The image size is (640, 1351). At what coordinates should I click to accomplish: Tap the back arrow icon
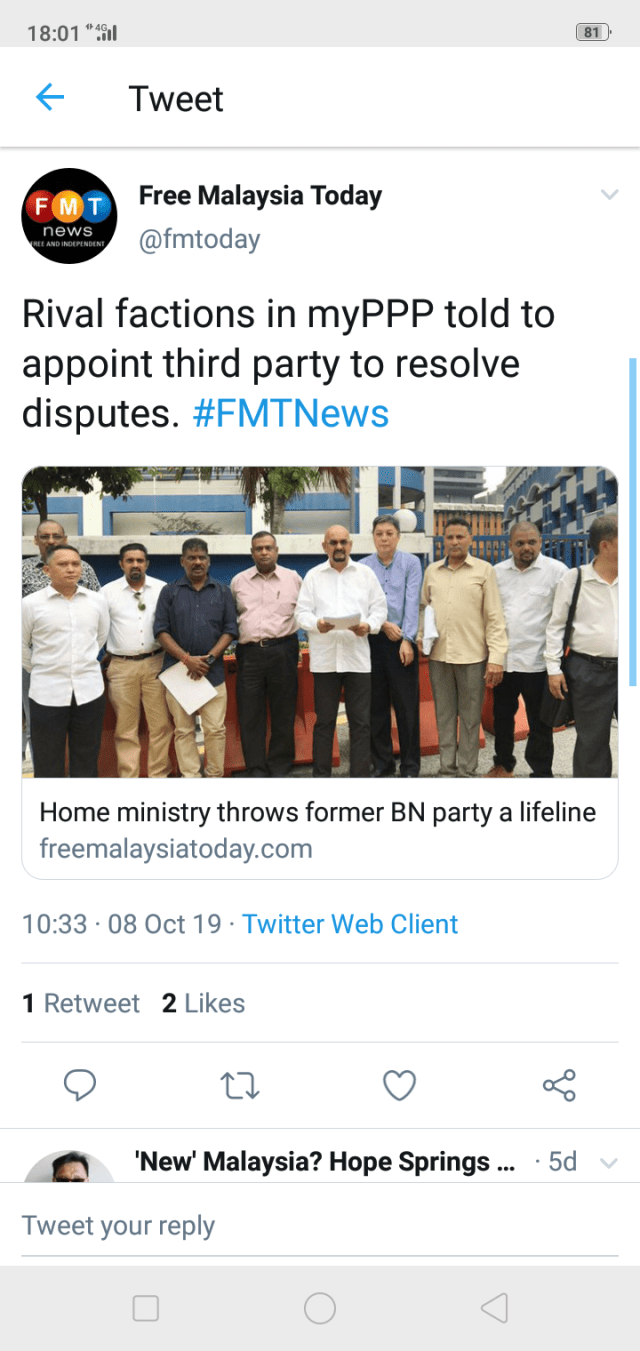[x=50, y=97]
